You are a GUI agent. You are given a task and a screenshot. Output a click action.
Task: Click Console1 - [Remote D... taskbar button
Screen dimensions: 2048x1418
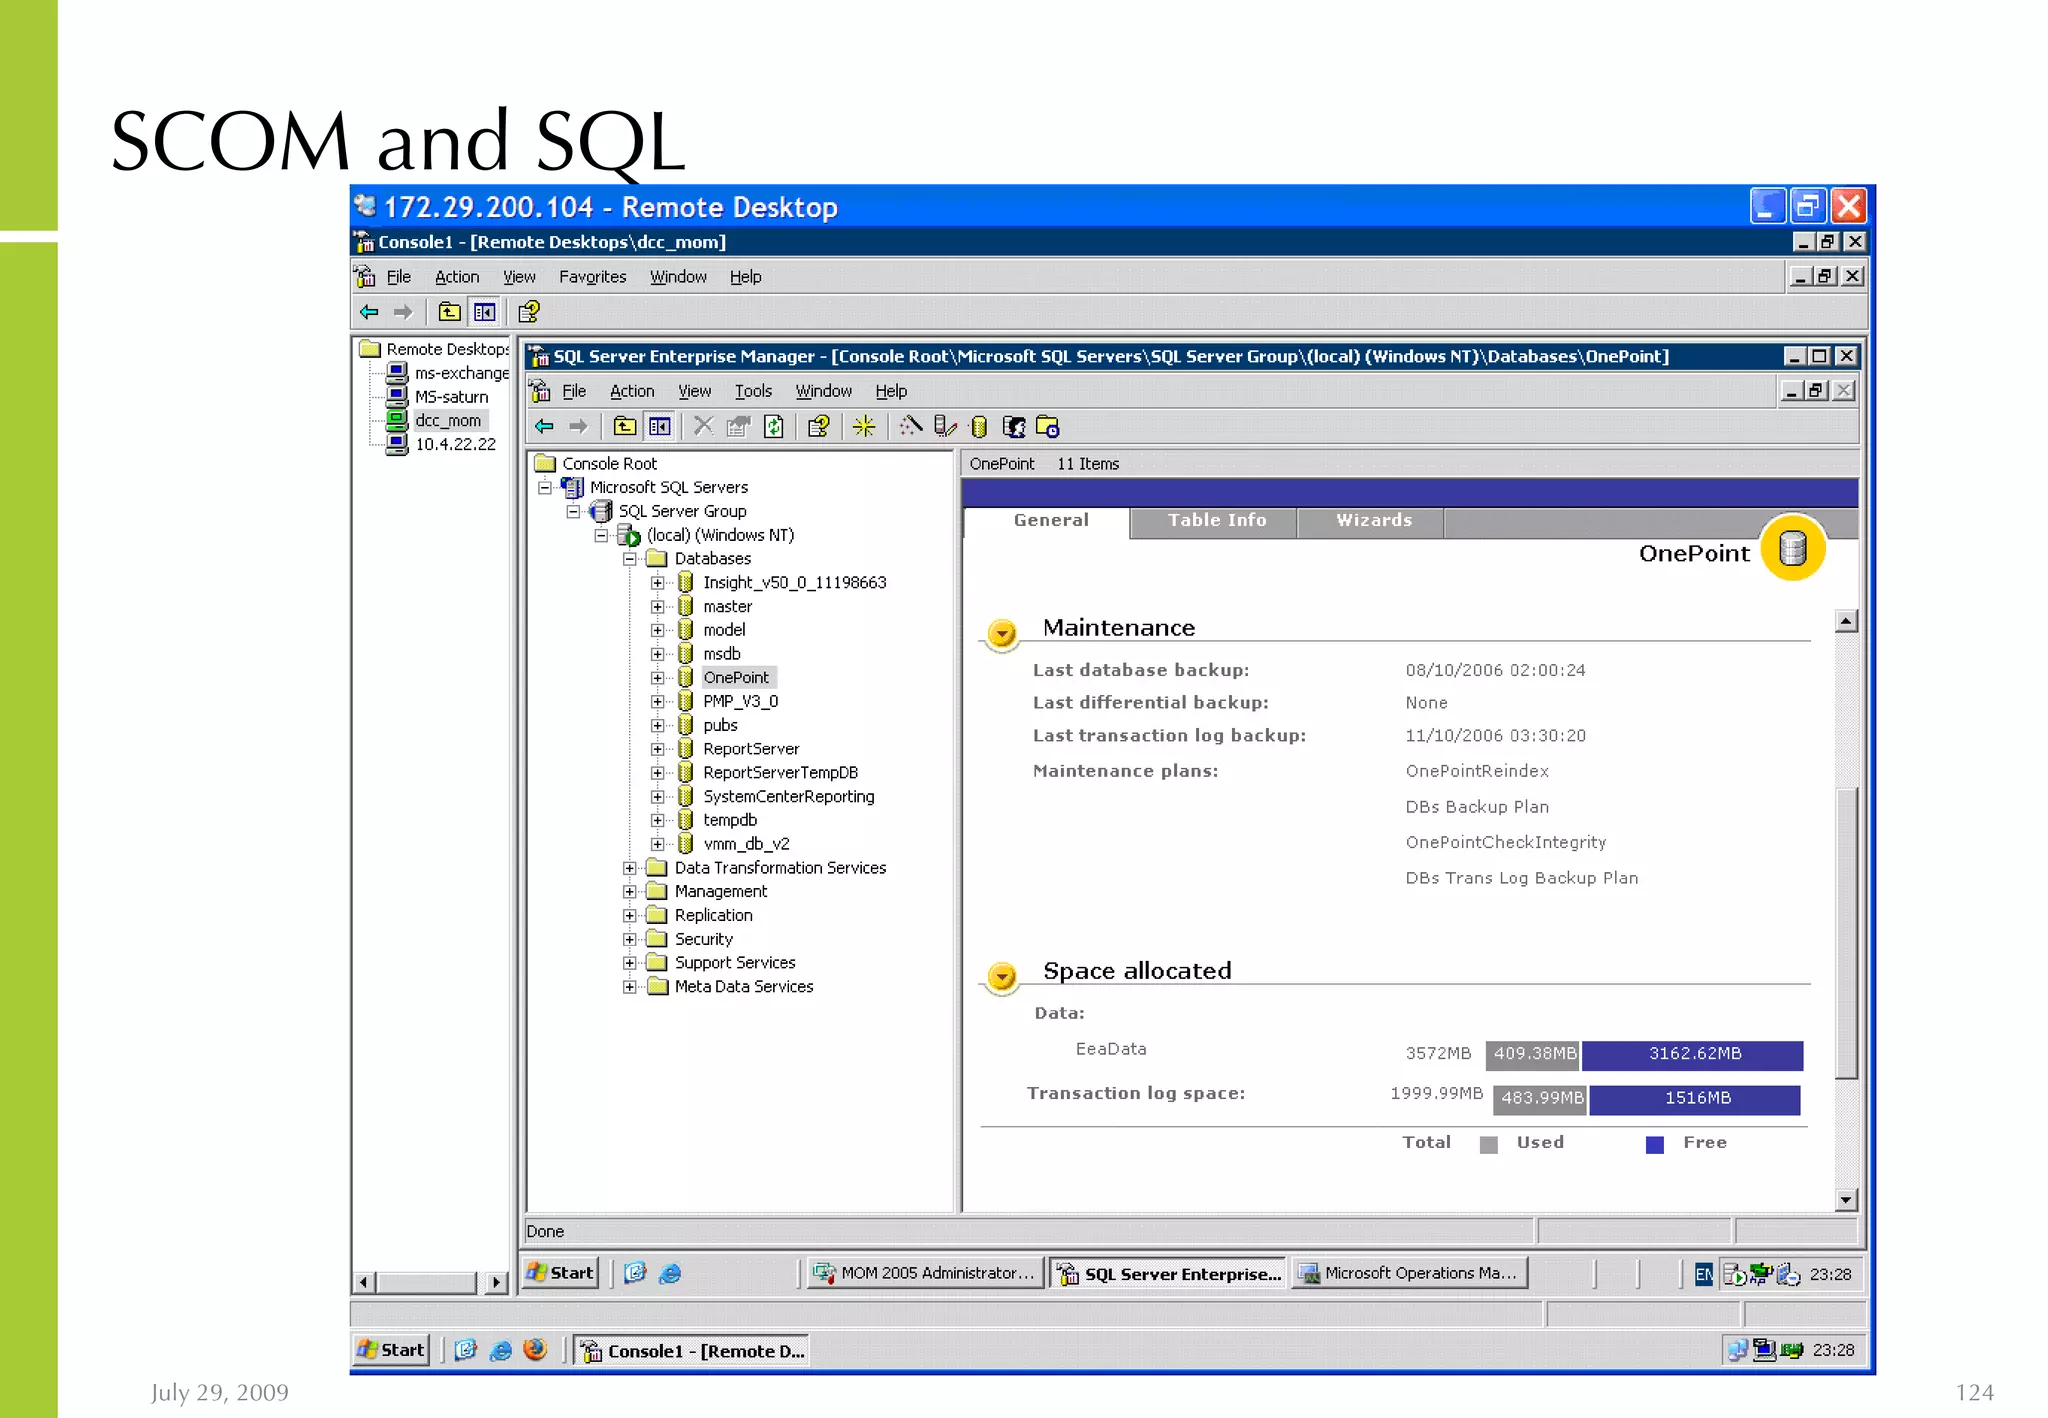tap(692, 1351)
